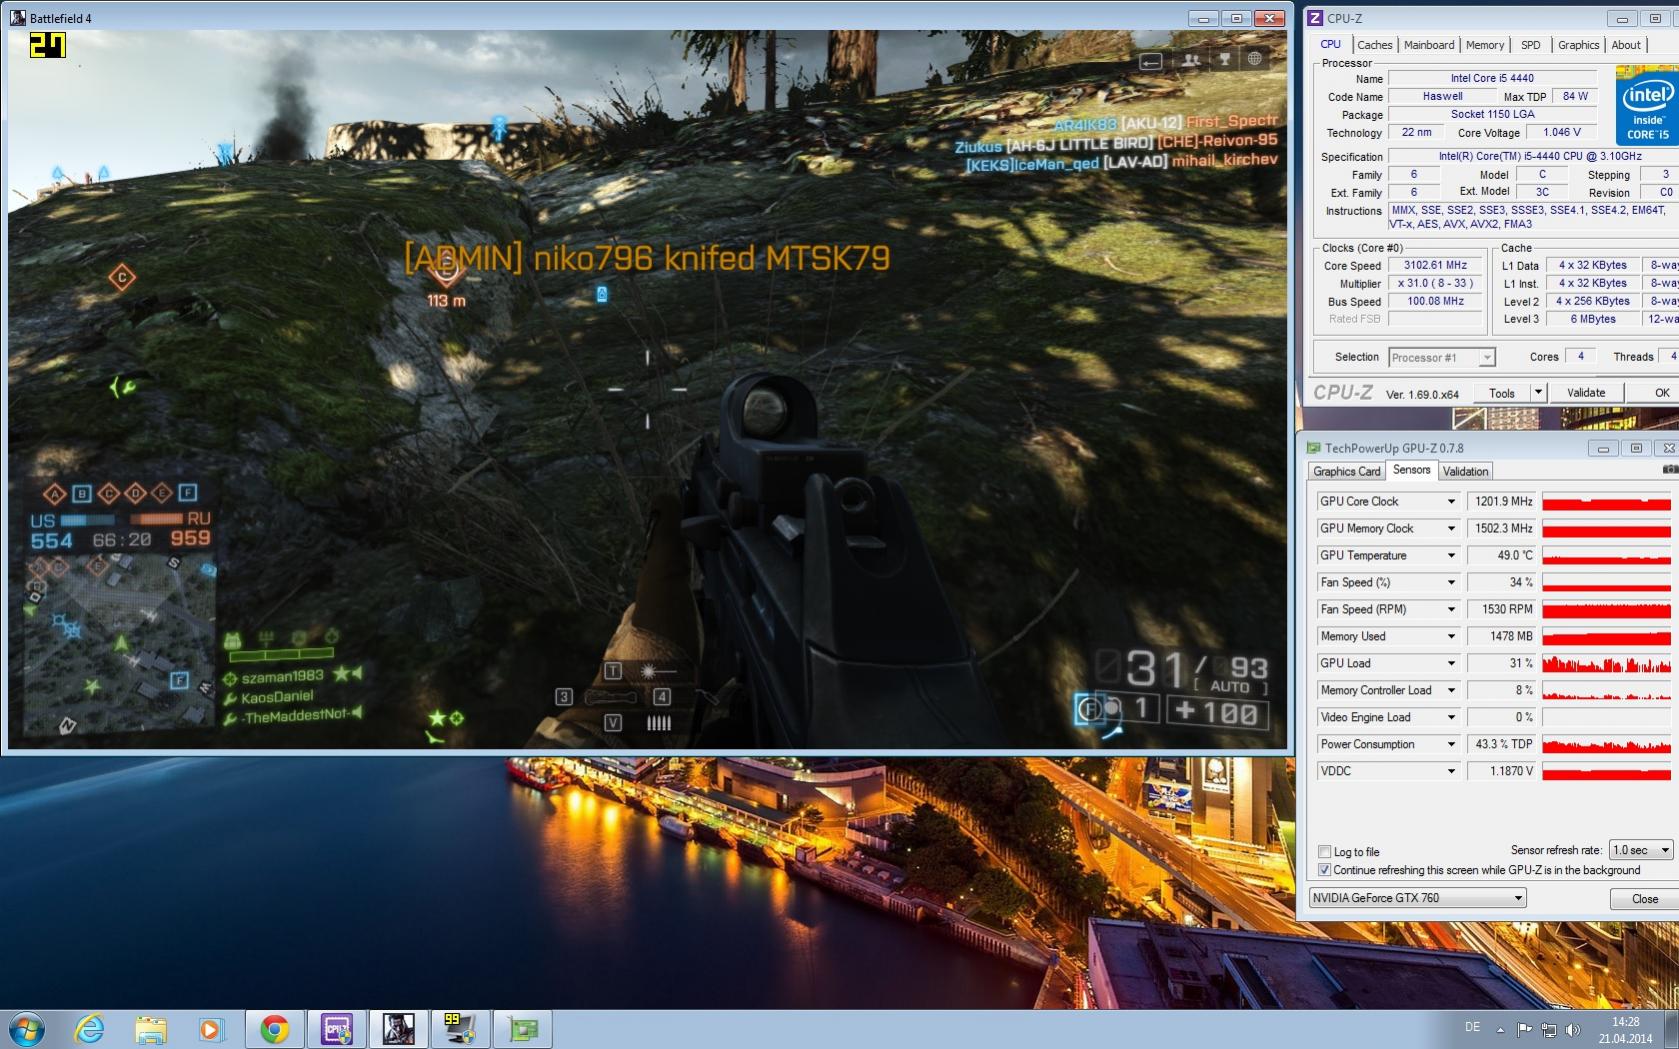1679x1049 pixels.
Task: Switch to the GPU-Z Graphics Card tab
Action: click(1347, 471)
